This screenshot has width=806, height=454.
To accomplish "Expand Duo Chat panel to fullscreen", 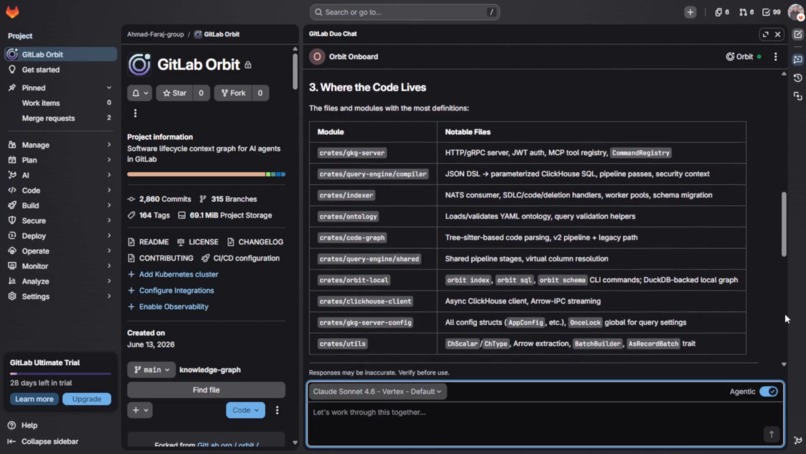I will tap(765, 34).
